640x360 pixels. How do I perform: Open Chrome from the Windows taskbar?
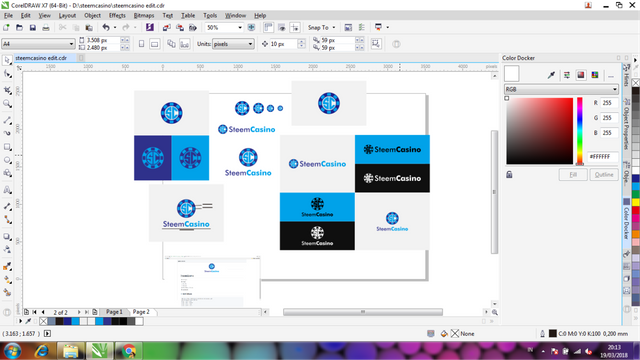click(x=129, y=351)
